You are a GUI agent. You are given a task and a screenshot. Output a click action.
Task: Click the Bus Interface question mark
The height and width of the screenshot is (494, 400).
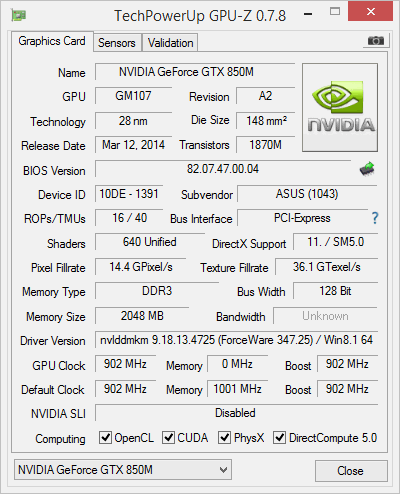point(375,218)
